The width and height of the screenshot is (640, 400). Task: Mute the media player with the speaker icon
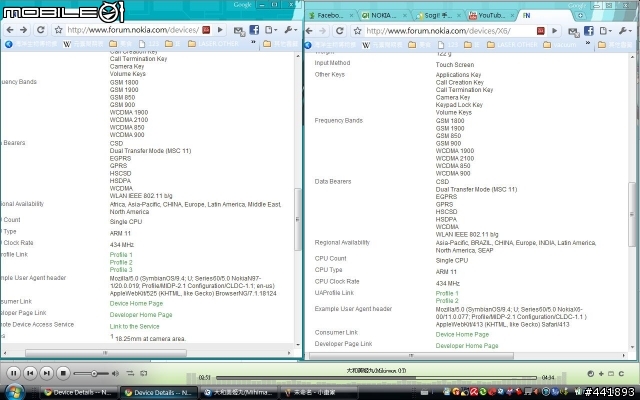pos(116,373)
